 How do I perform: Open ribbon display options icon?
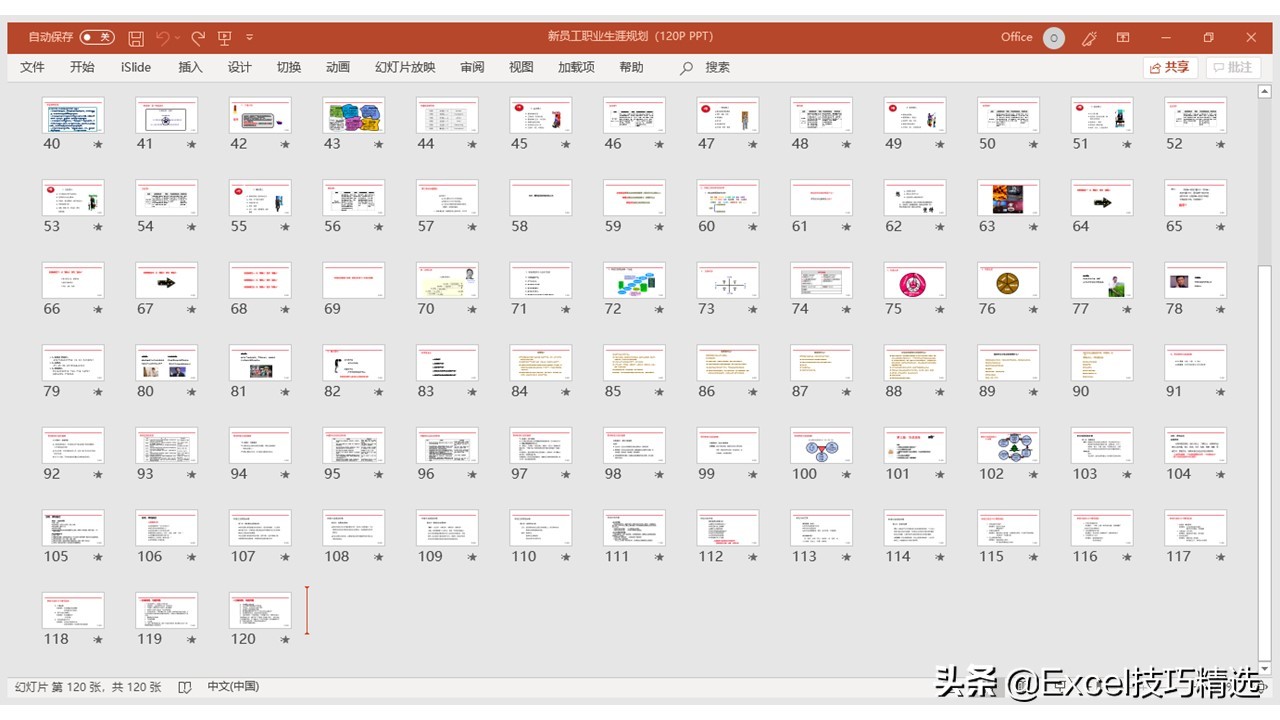click(x=1123, y=36)
